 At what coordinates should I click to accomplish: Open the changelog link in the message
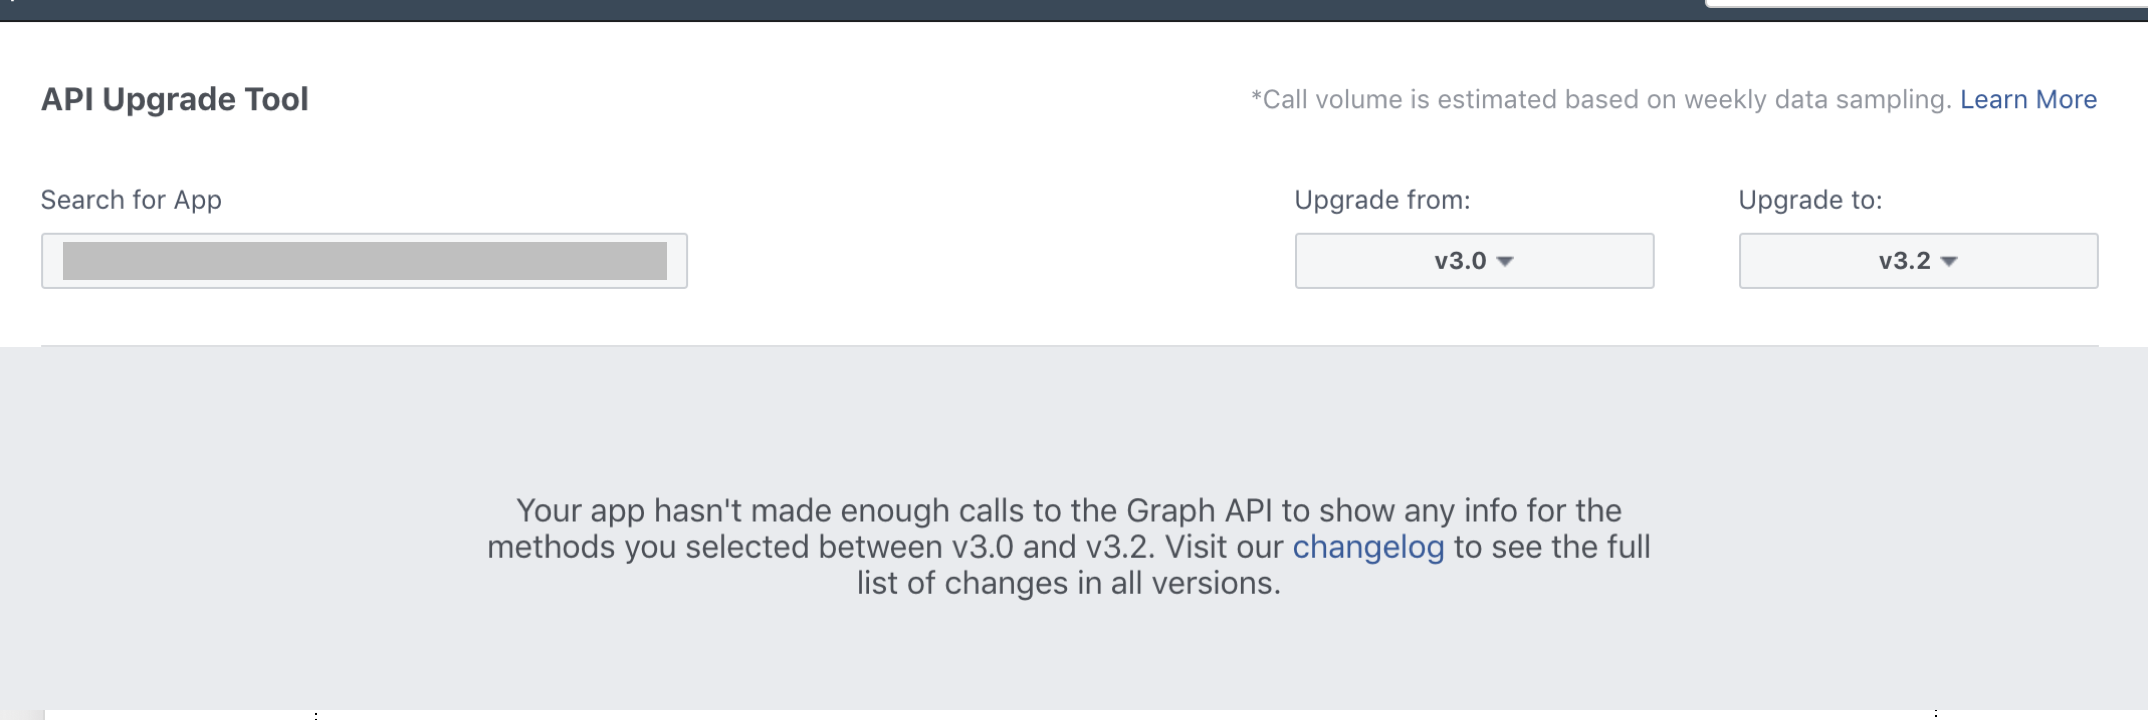click(1368, 547)
